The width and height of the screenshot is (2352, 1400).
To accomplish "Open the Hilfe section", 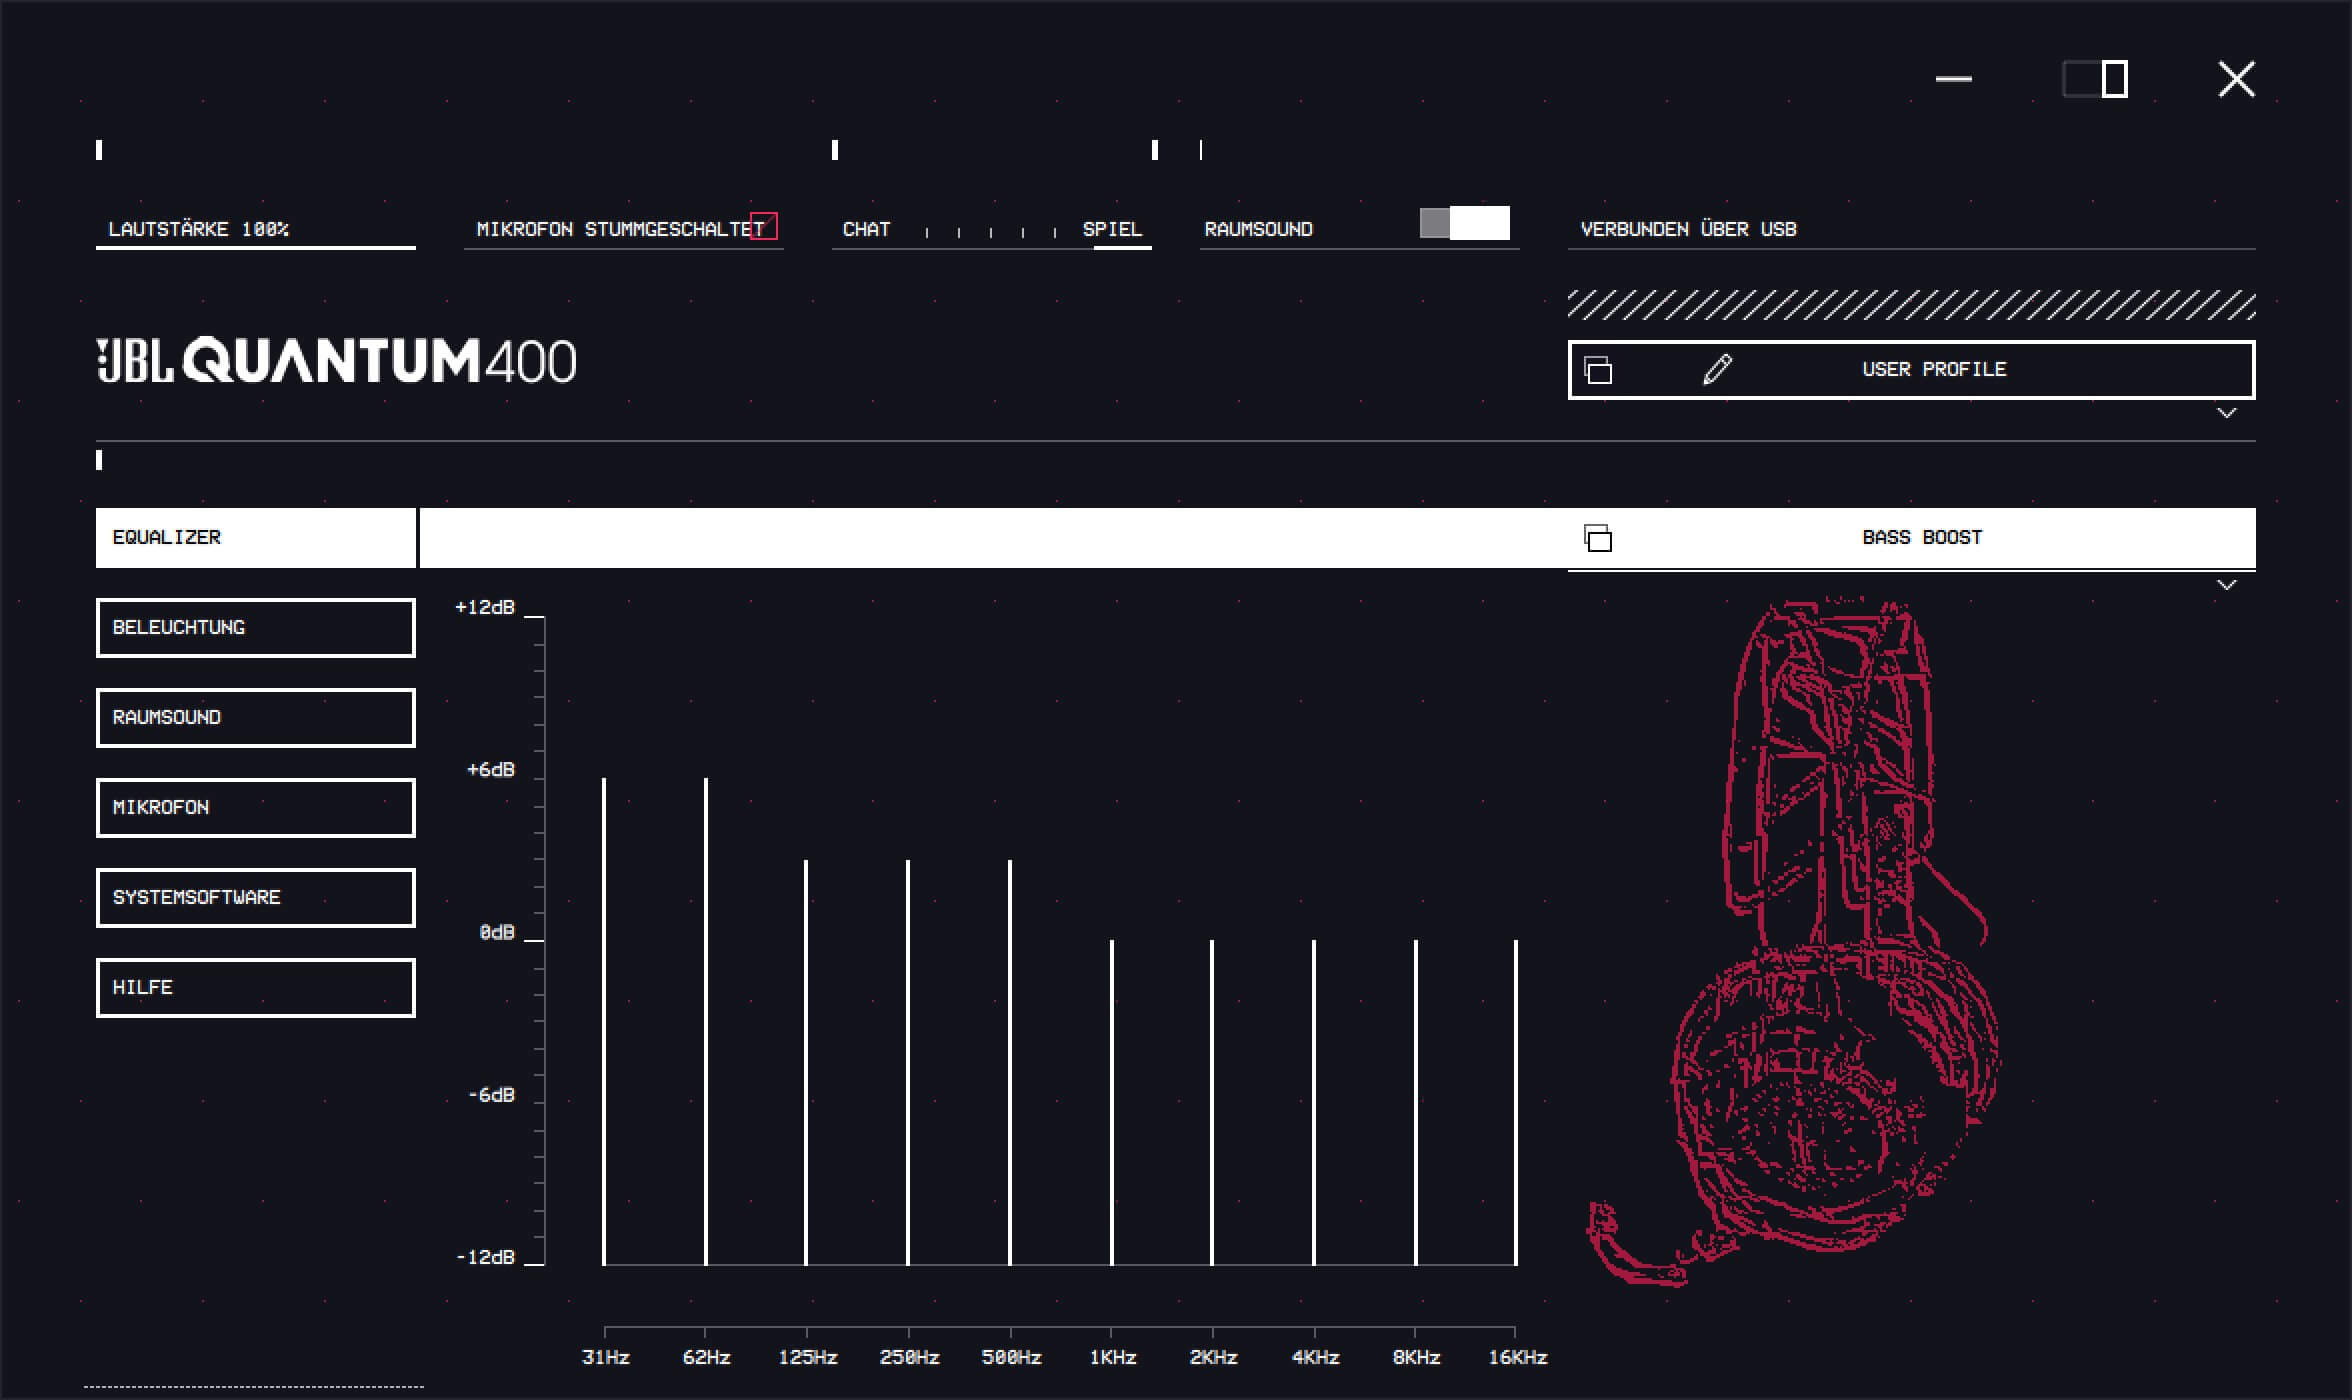I will [255, 988].
